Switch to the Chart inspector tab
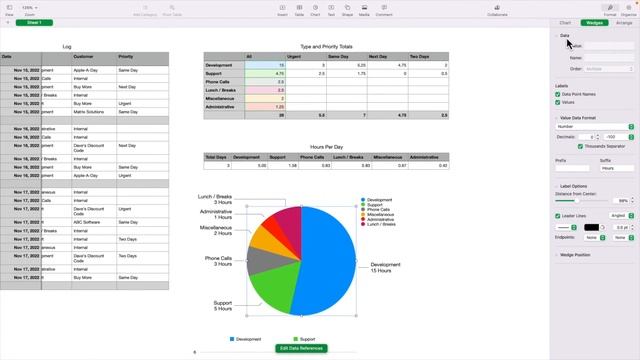The width and height of the screenshot is (640, 360). [565, 23]
